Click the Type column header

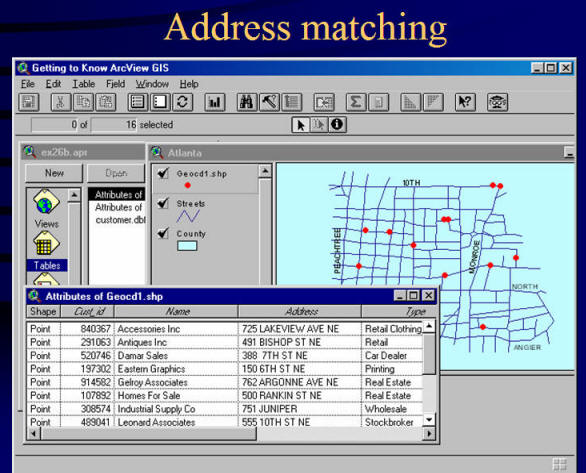click(x=398, y=311)
